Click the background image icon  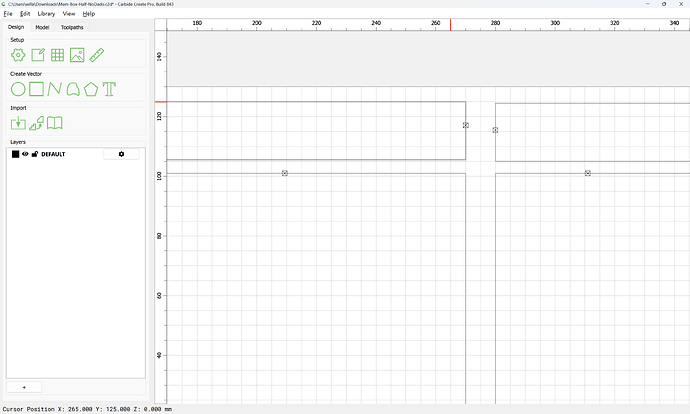(77, 55)
